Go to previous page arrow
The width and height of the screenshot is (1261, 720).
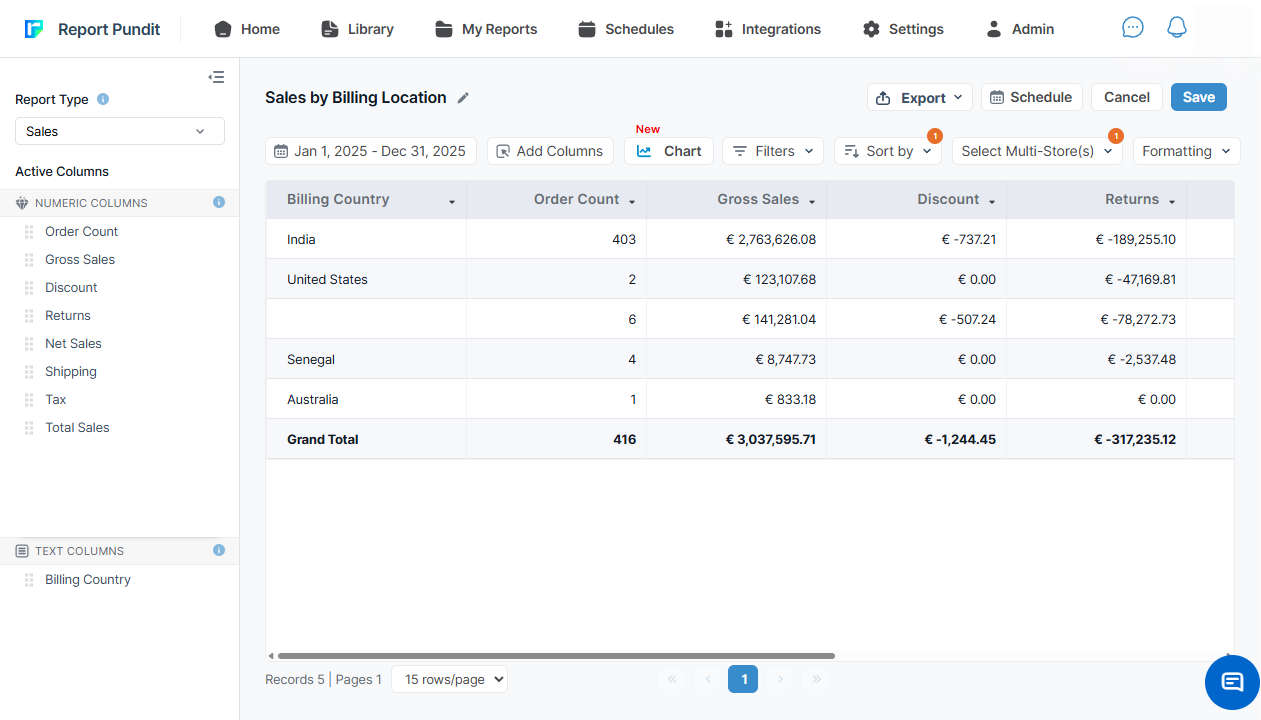708,679
